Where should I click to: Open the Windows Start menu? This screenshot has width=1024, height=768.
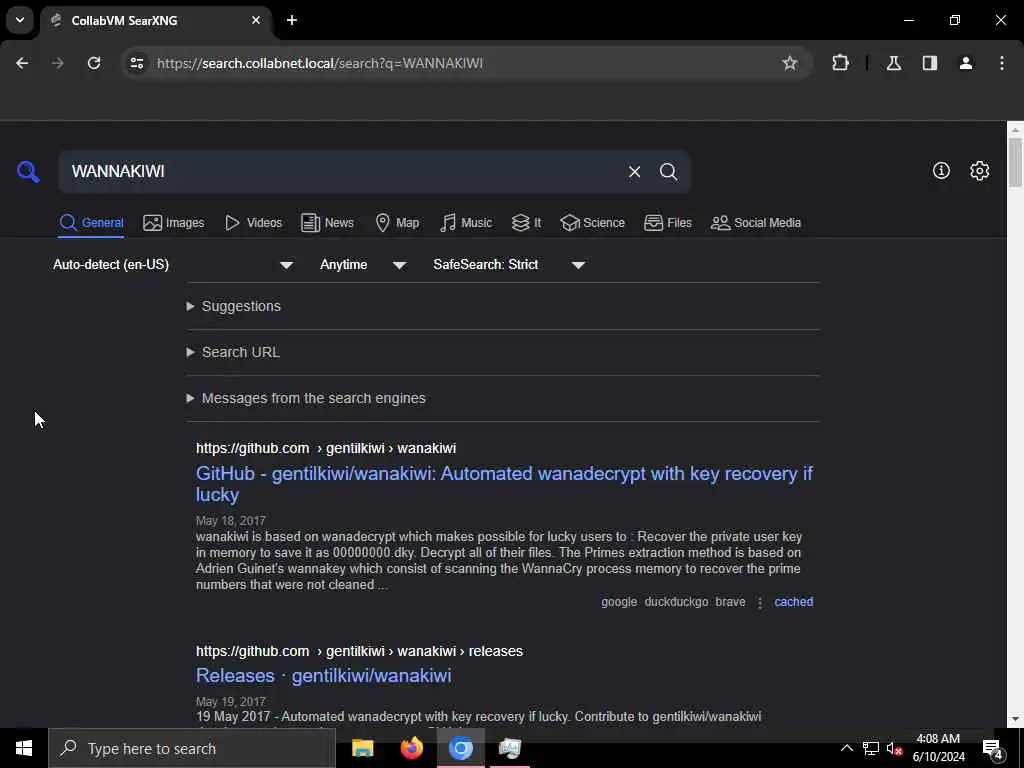[24, 748]
